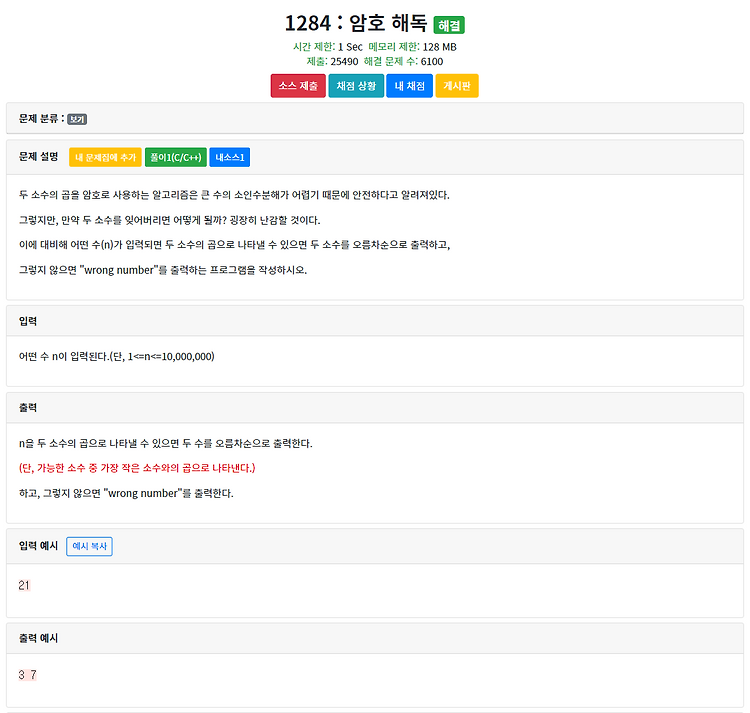Click the title 1284 : 암호 해독
750x713 pixels.
(355, 23)
